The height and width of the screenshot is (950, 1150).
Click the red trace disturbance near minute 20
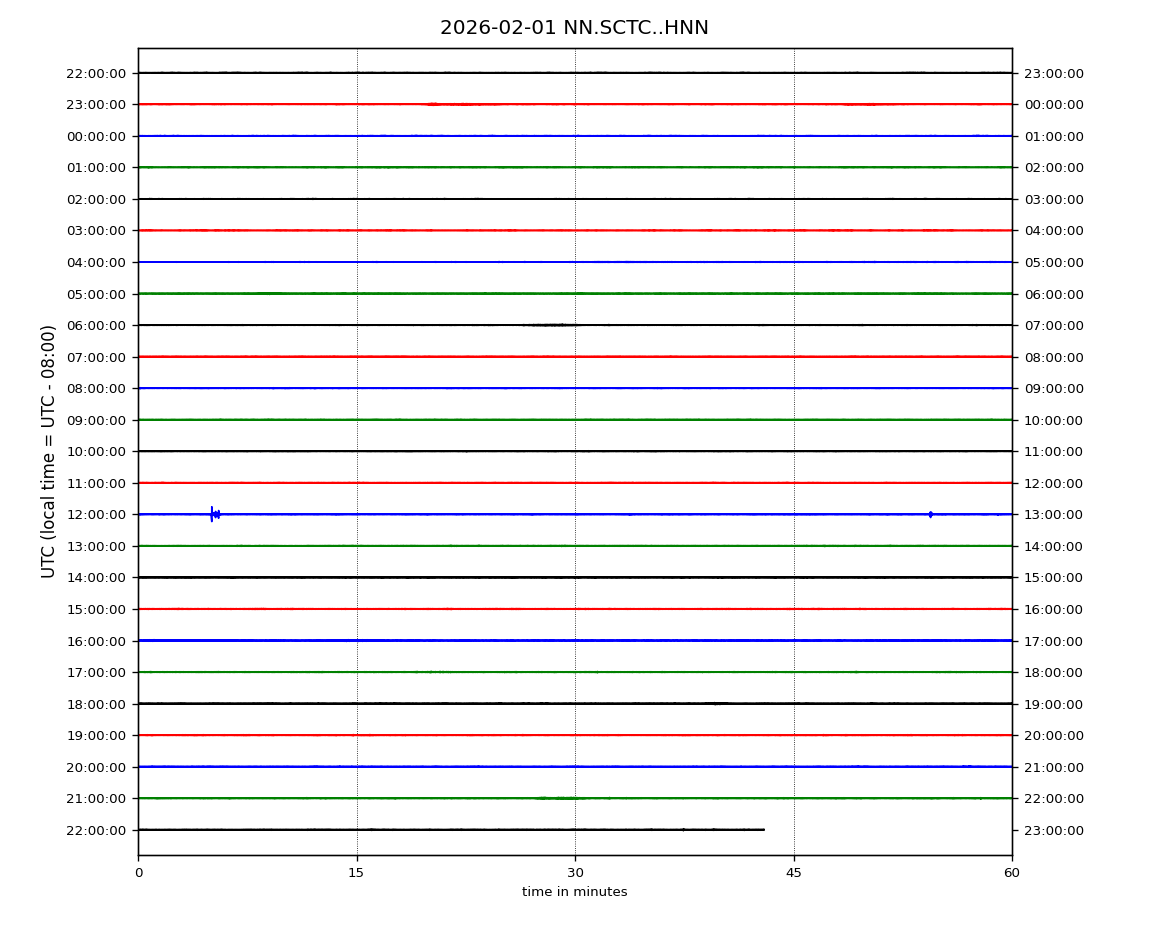pyautogui.click(x=432, y=104)
